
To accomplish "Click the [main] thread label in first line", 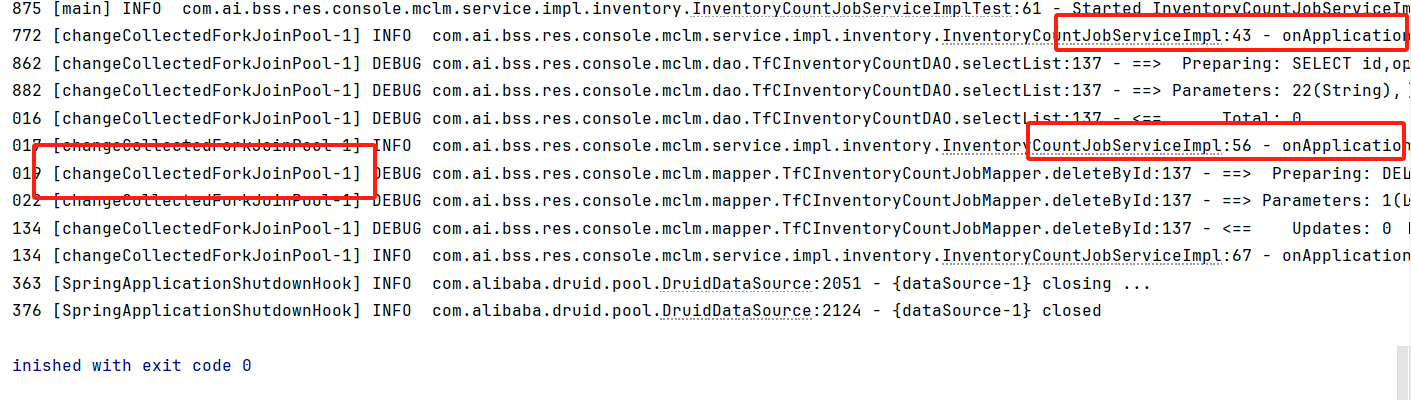I will [82, 9].
